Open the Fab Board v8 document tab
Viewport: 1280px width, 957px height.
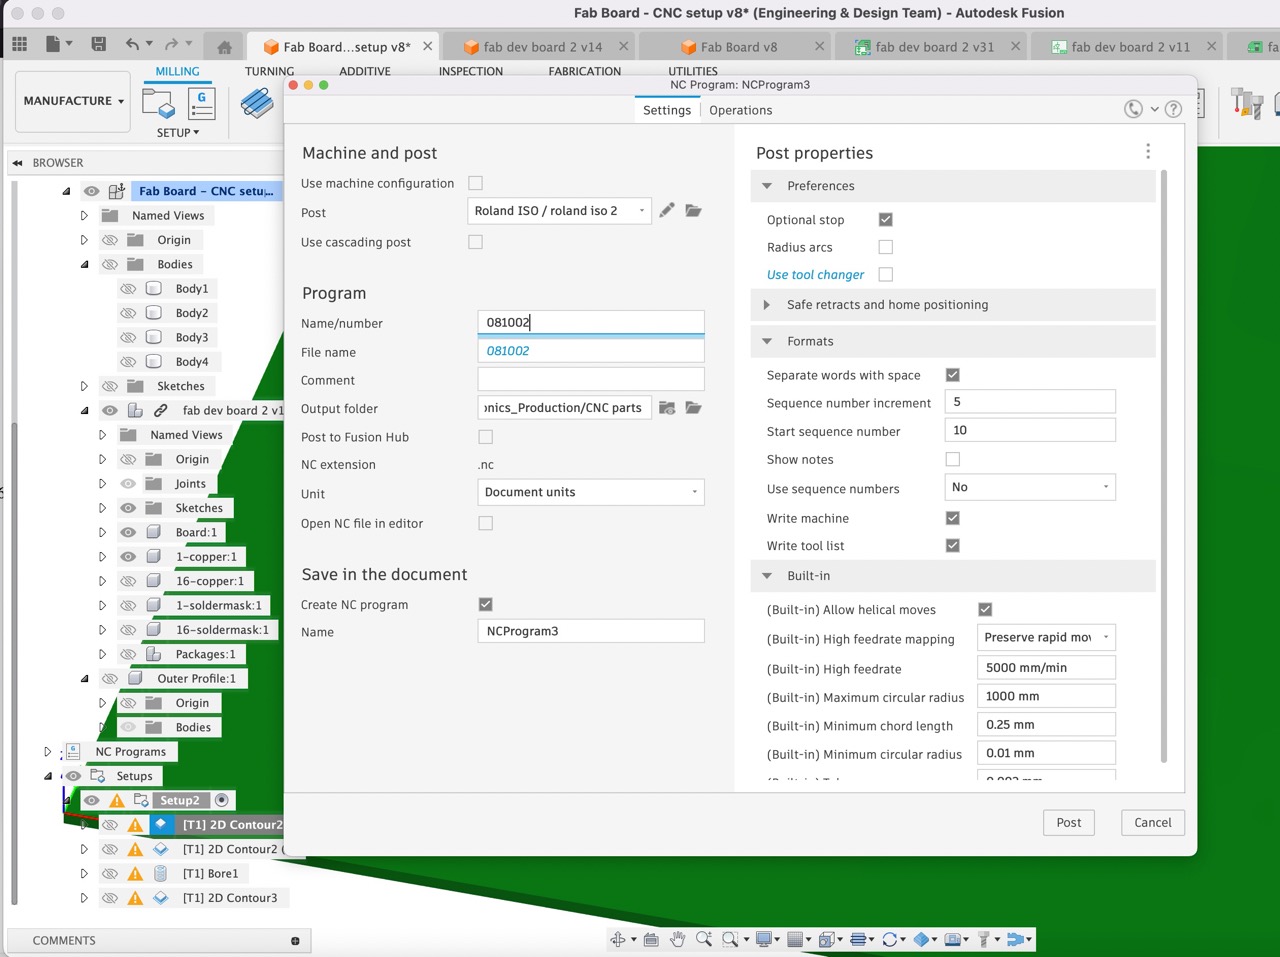tap(739, 47)
